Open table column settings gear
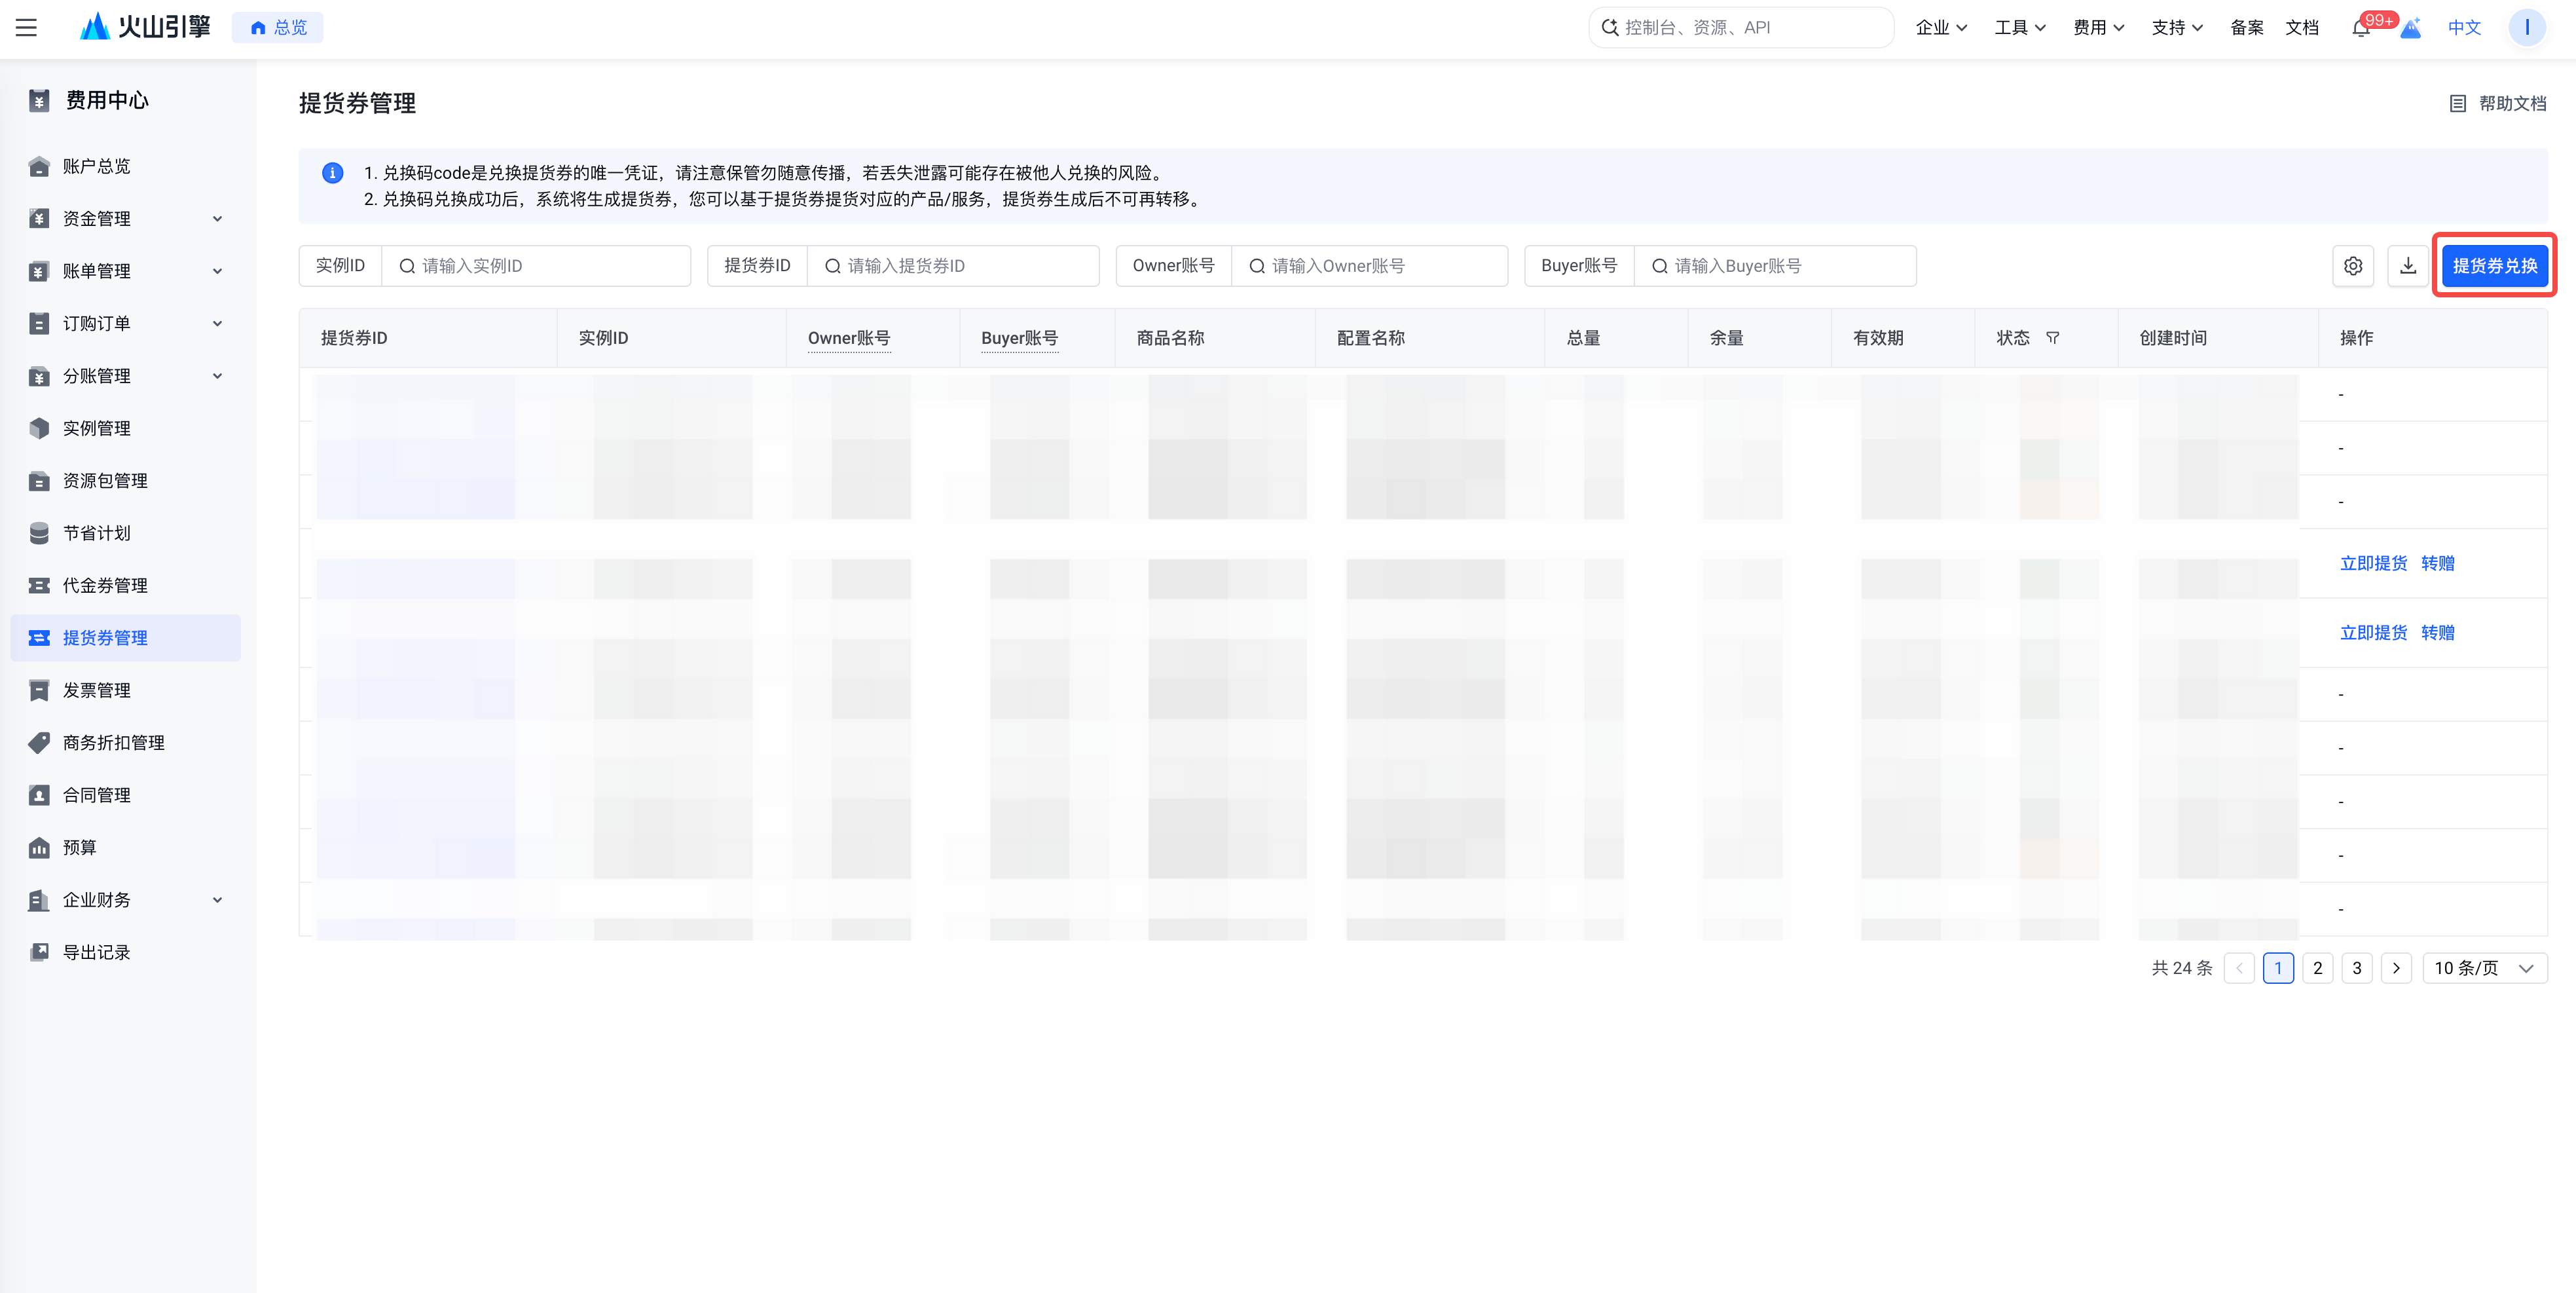Viewport: 2576px width, 1293px height. click(x=2353, y=266)
